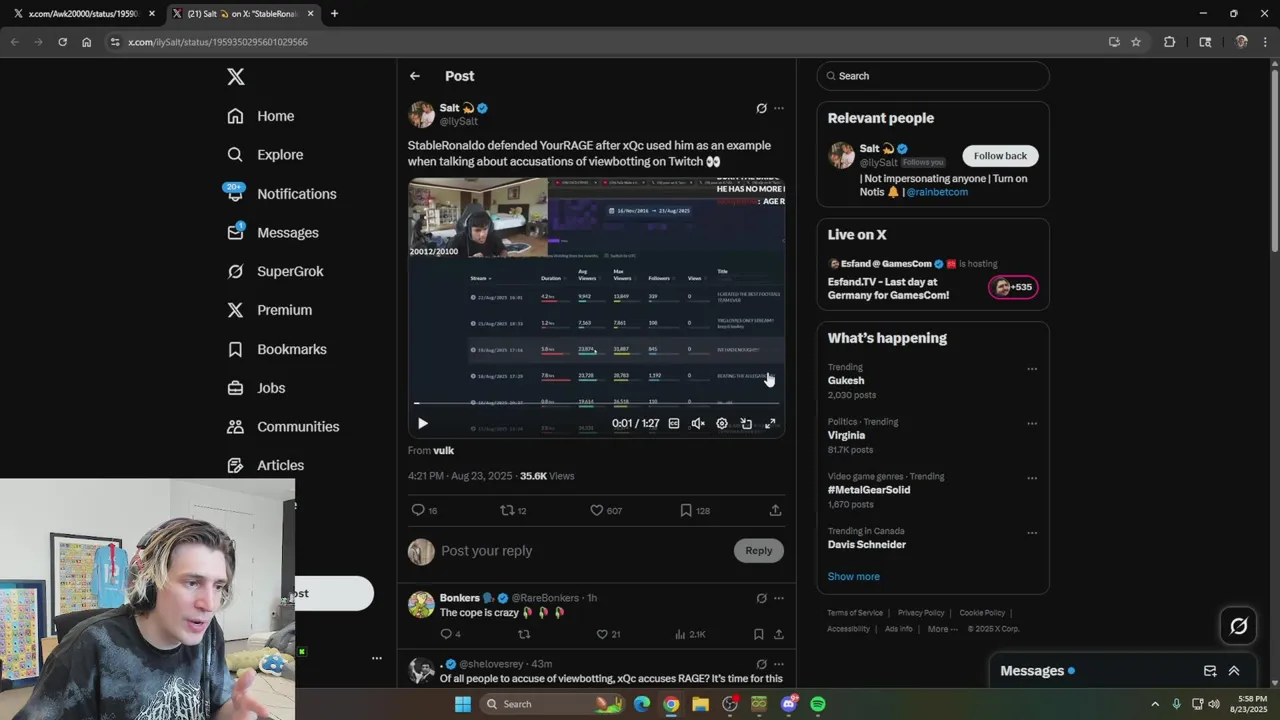This screenshot has width=1280, height=720.
Task: Open the floating Grok button
Action: (1238, 626)
